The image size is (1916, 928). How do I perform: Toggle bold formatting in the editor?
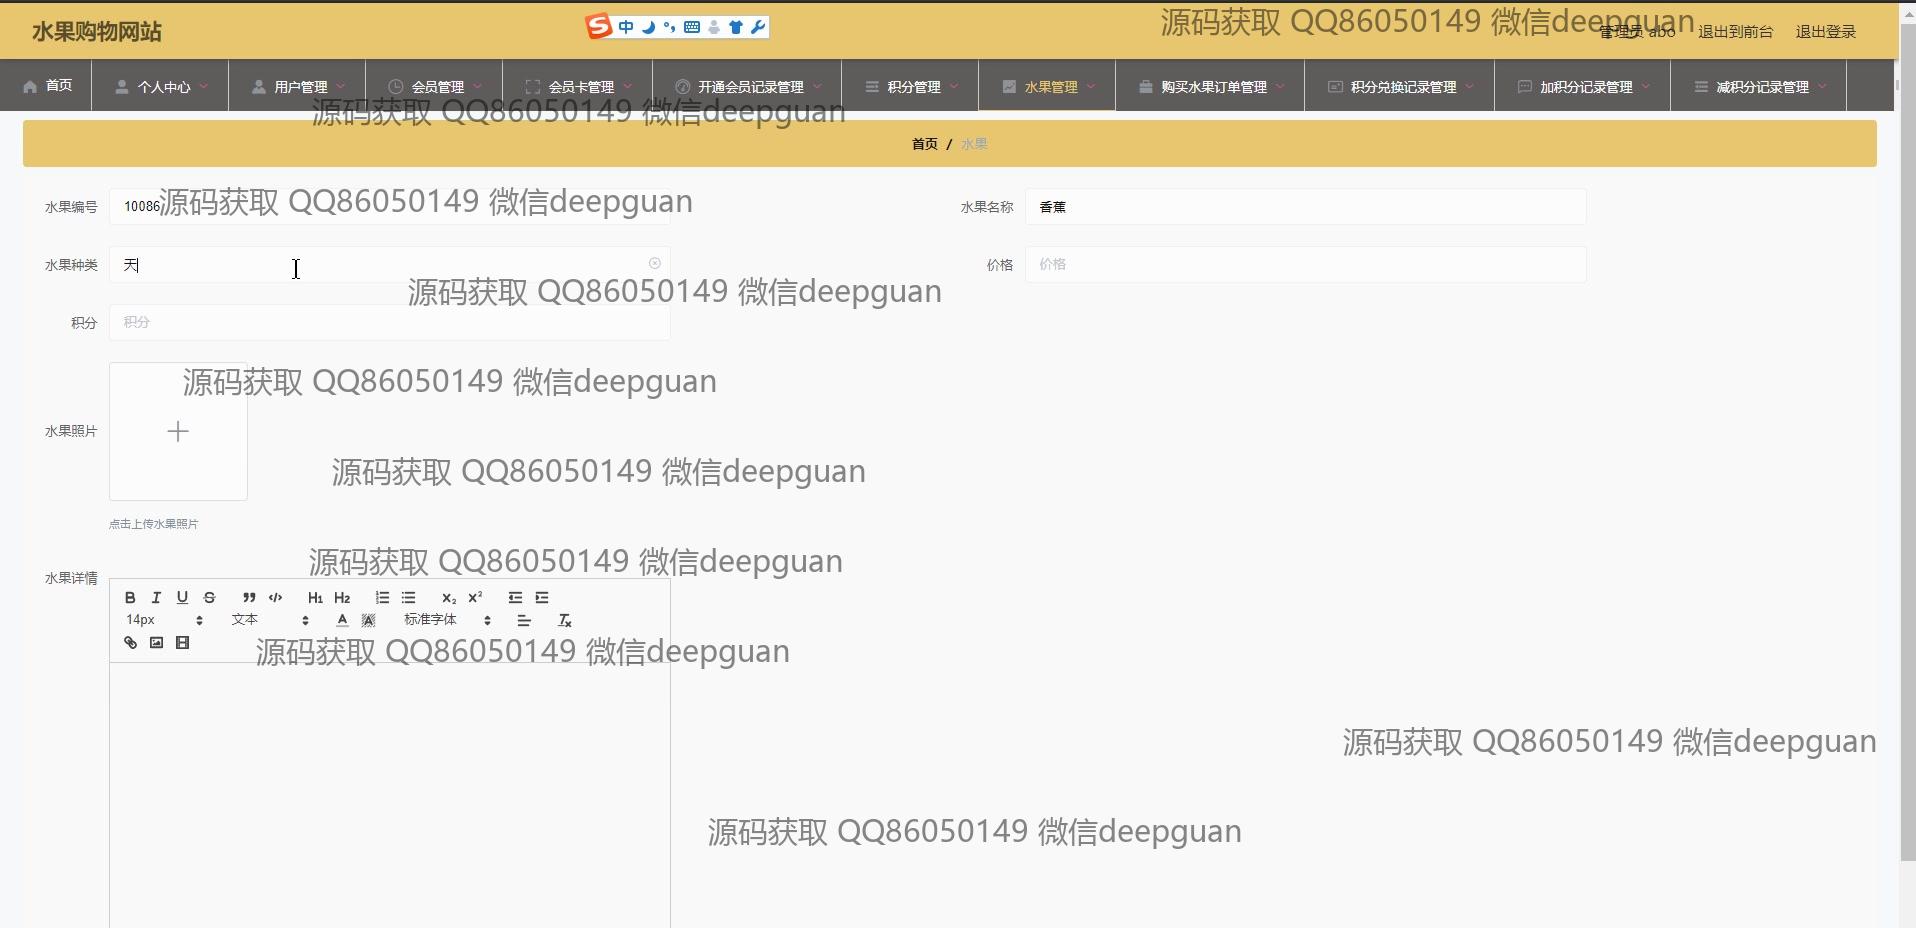(130, 598)
